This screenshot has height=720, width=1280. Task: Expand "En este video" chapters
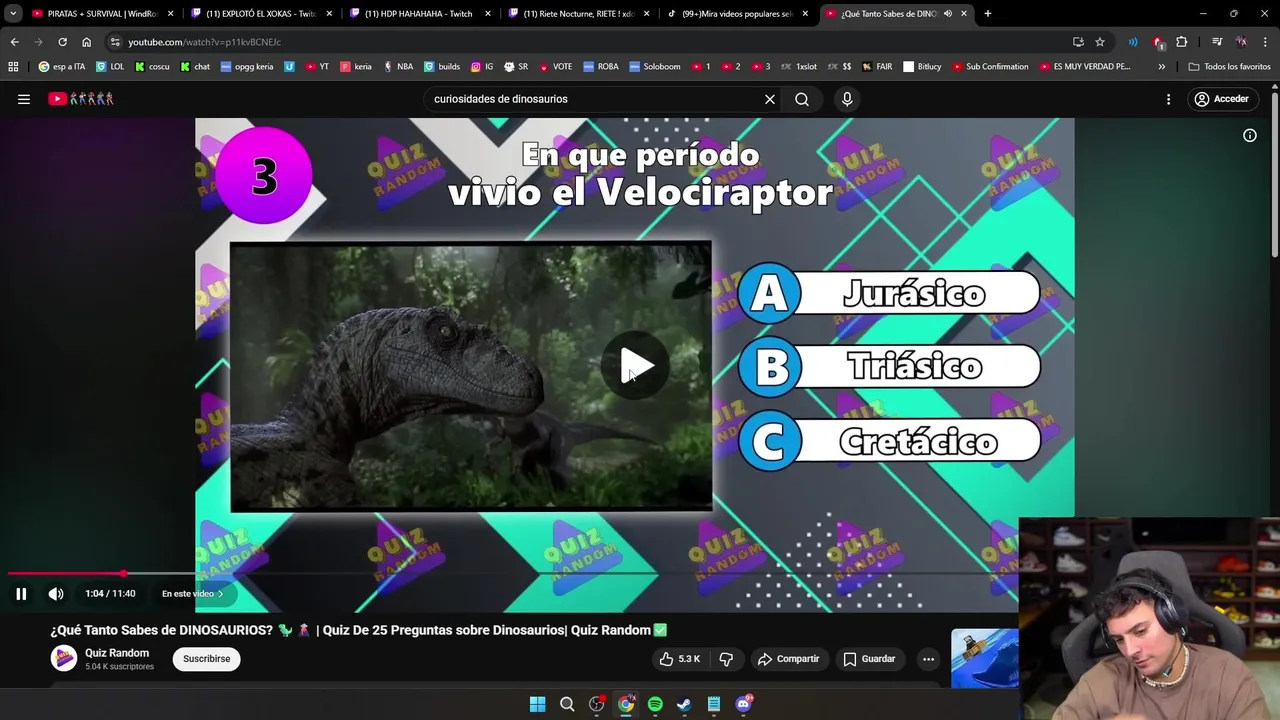point(193,594)
